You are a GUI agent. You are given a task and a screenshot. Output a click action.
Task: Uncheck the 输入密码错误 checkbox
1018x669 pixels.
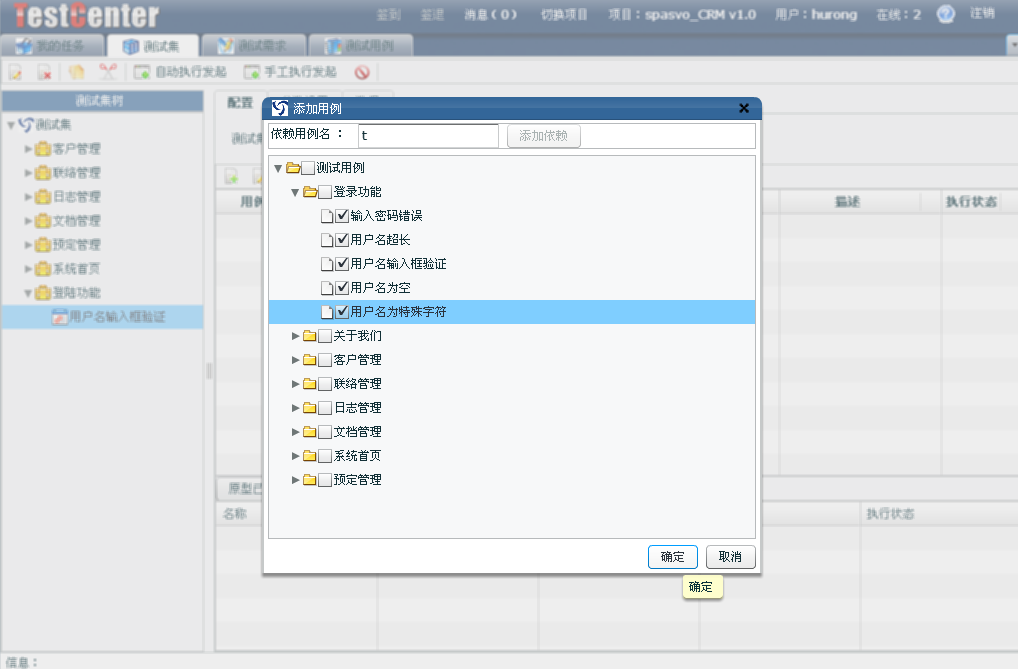(342, 216)
